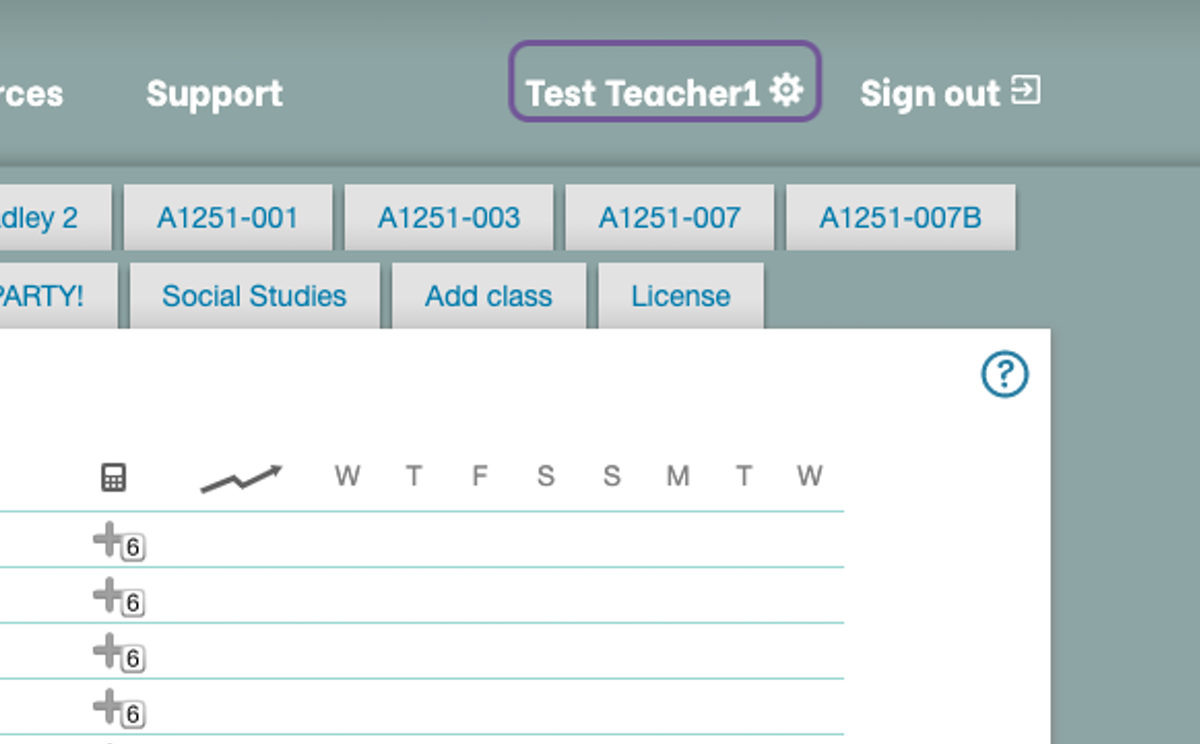Click the plus 6 icon in first row
The image size is (1200, 744).
click(x=118, y=543)
